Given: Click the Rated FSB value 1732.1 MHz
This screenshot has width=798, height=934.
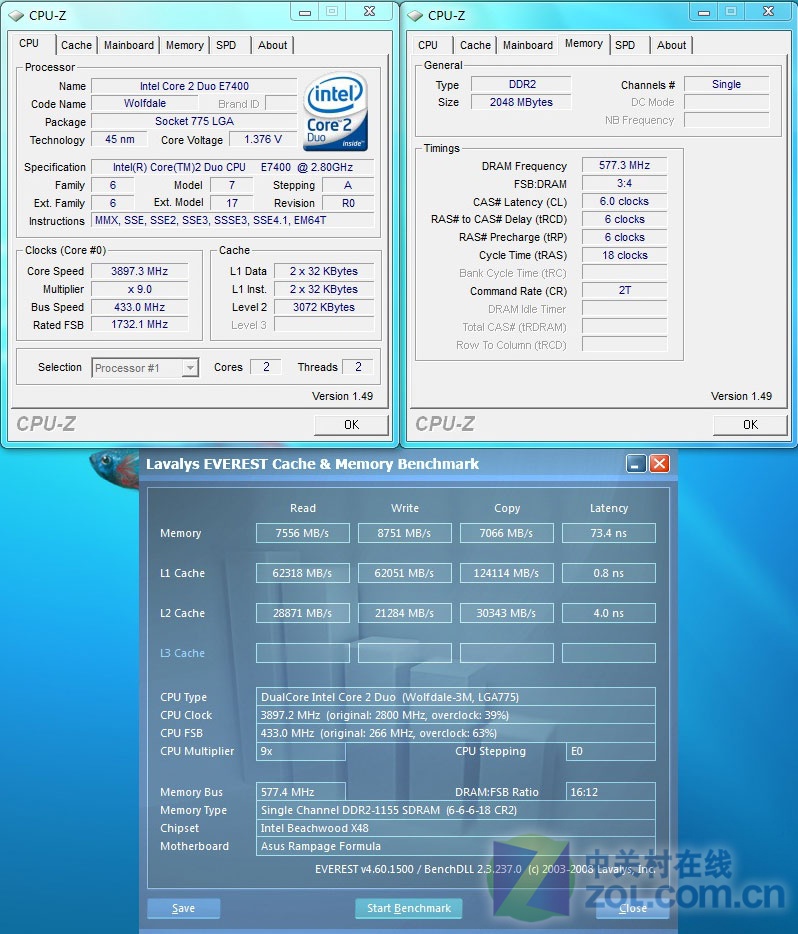Looking at the screenshot, I should [x=140, y=325].
